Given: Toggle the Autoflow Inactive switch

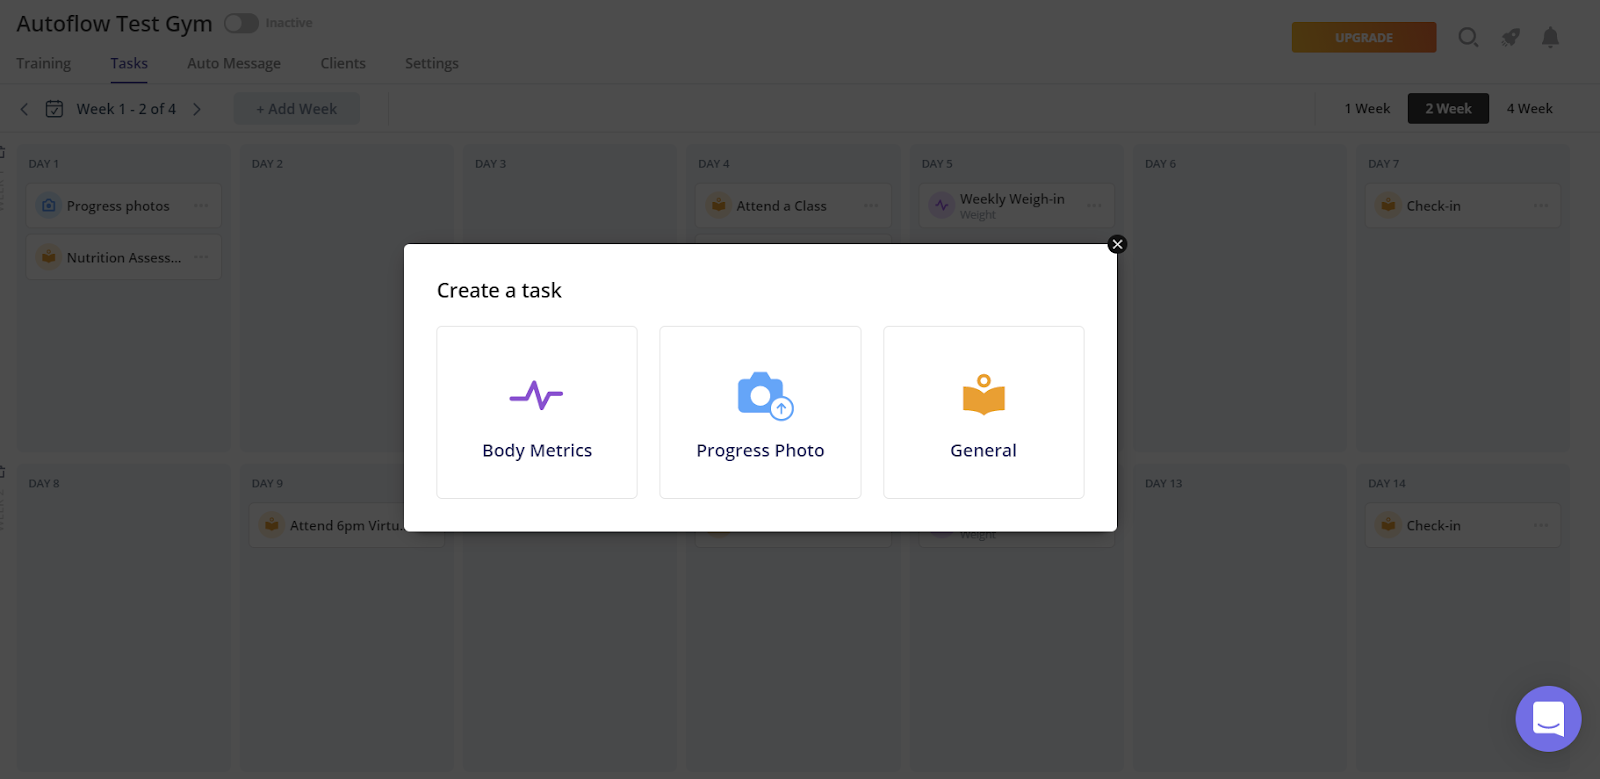Looking at the screenshot, I should (241, 23).
